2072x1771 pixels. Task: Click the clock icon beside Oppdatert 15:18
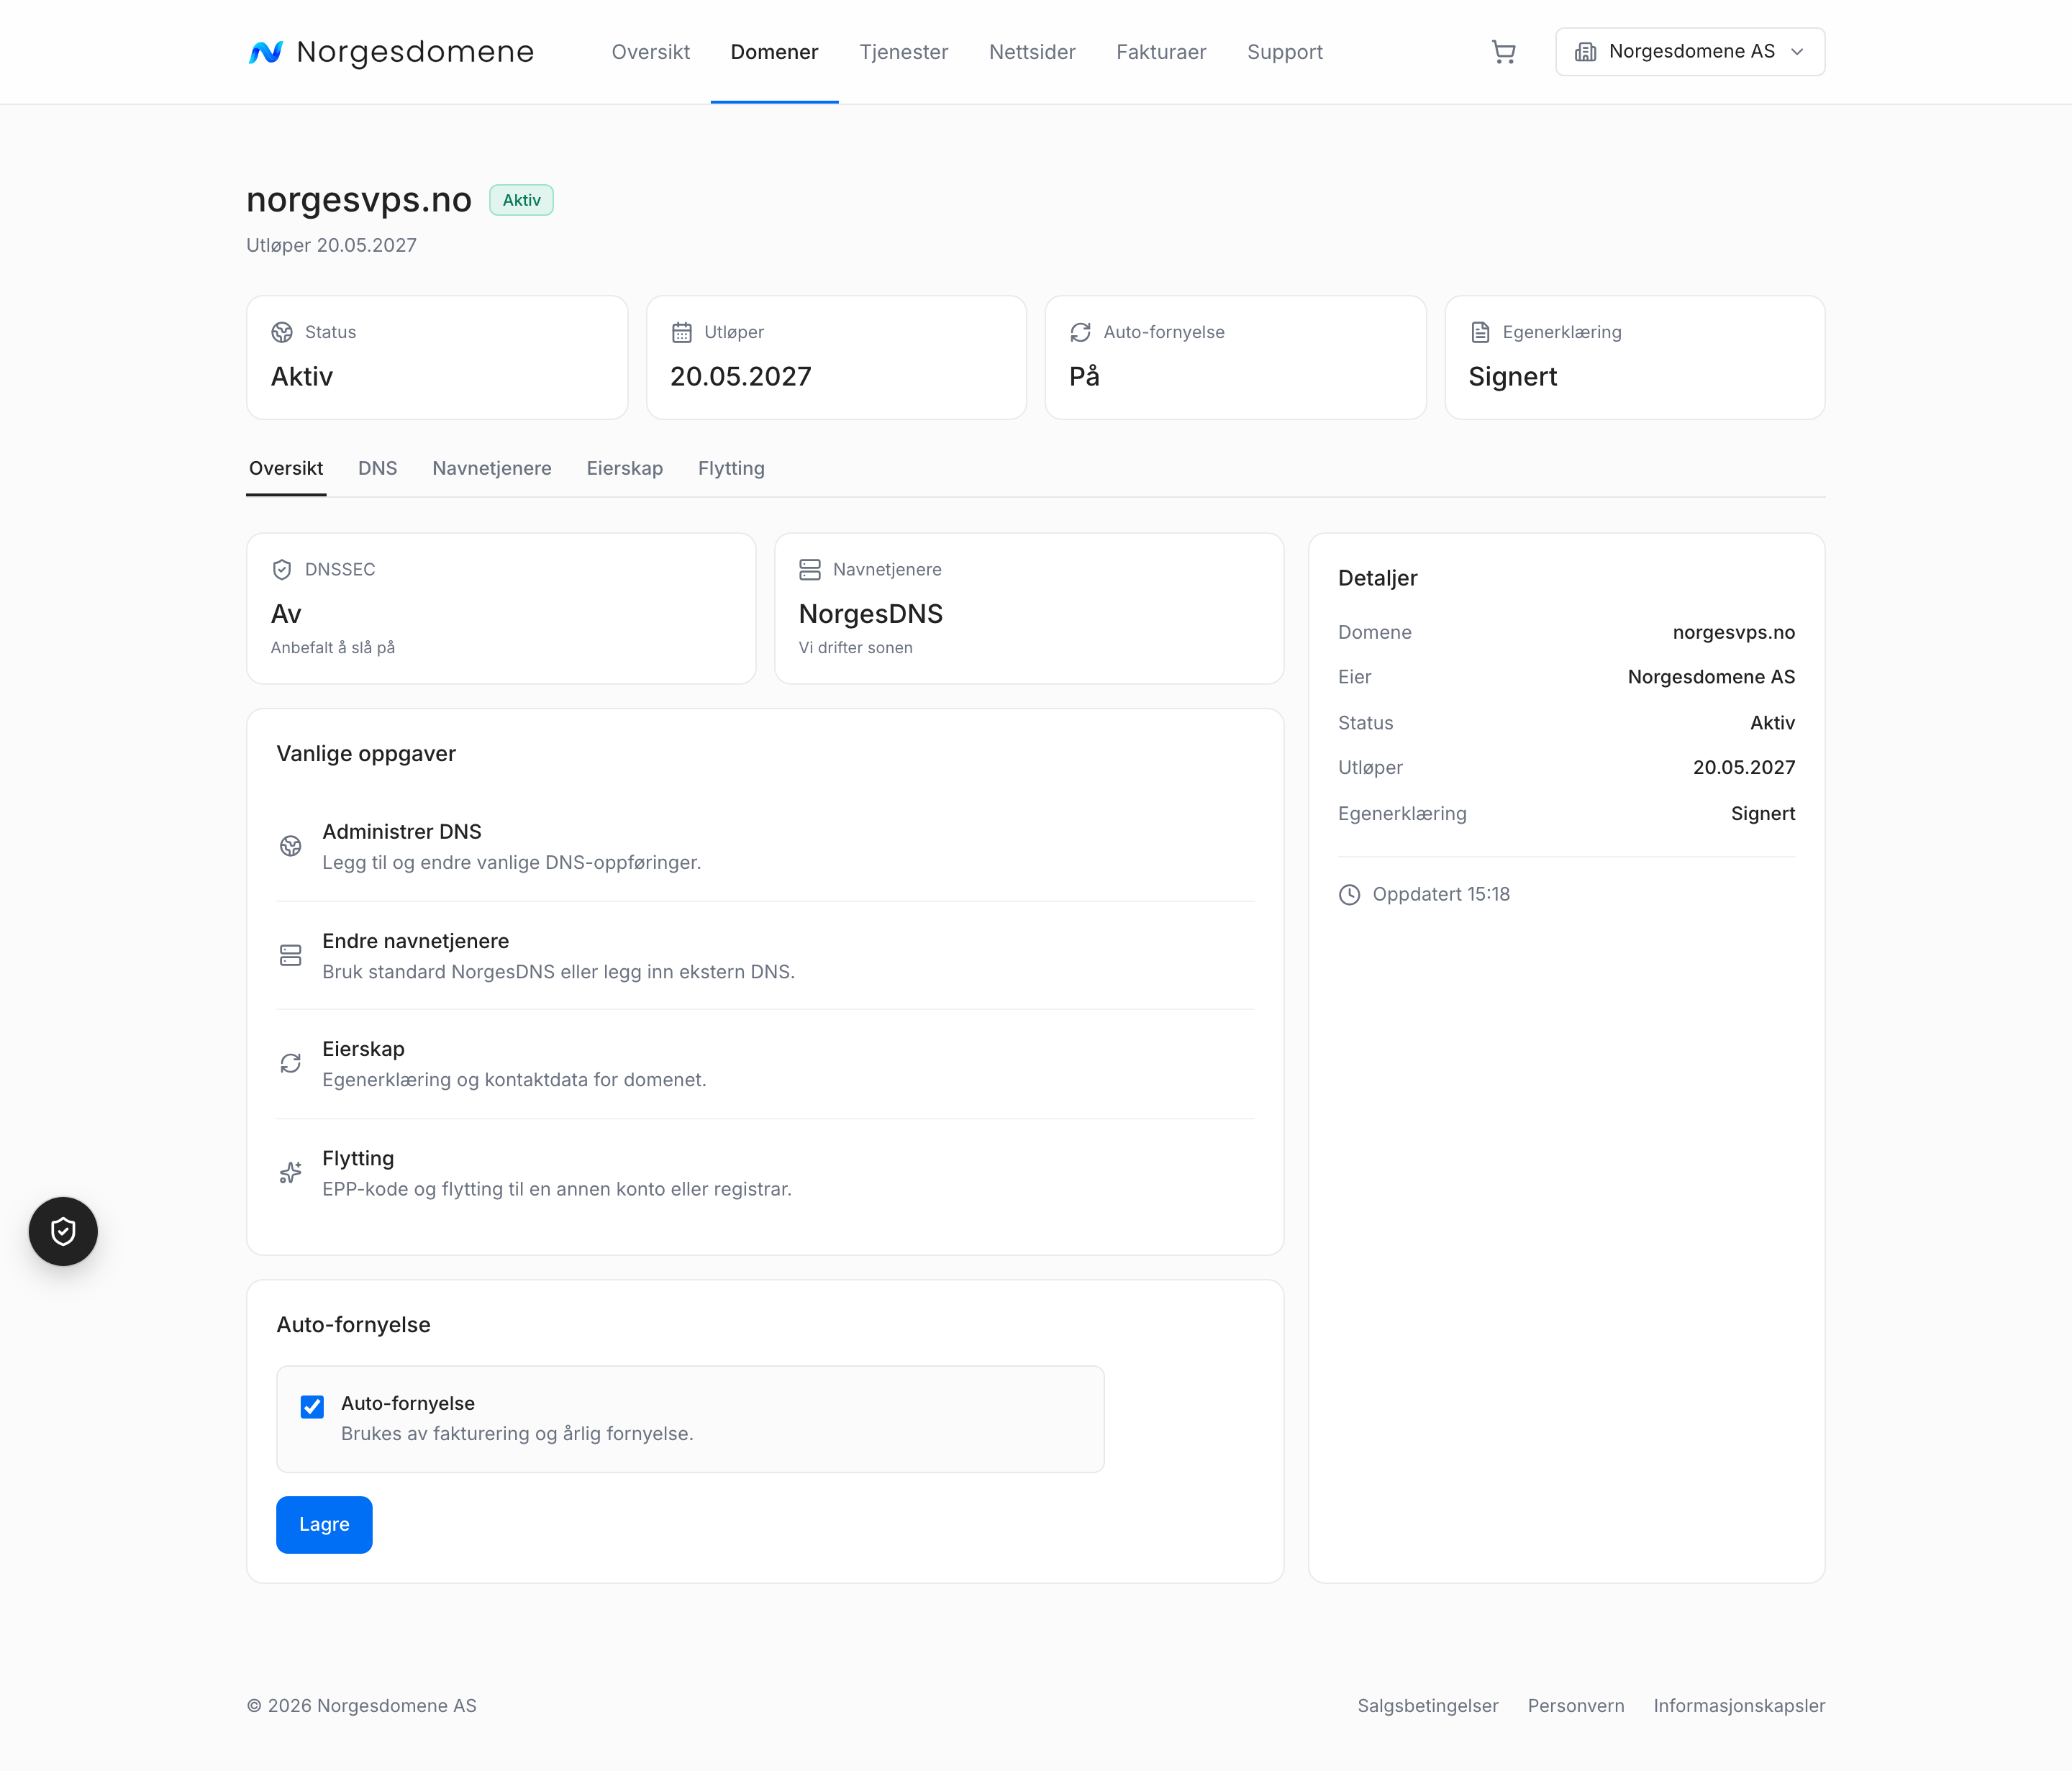click(x=1350, y=895)
